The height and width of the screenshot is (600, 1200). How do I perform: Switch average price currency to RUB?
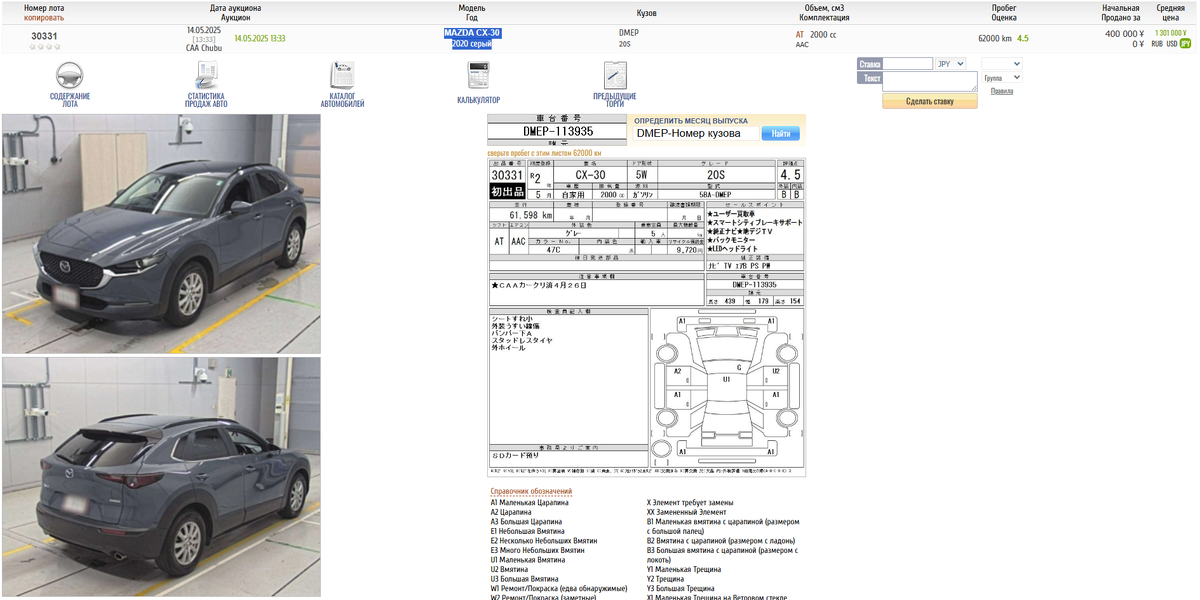1157,44
